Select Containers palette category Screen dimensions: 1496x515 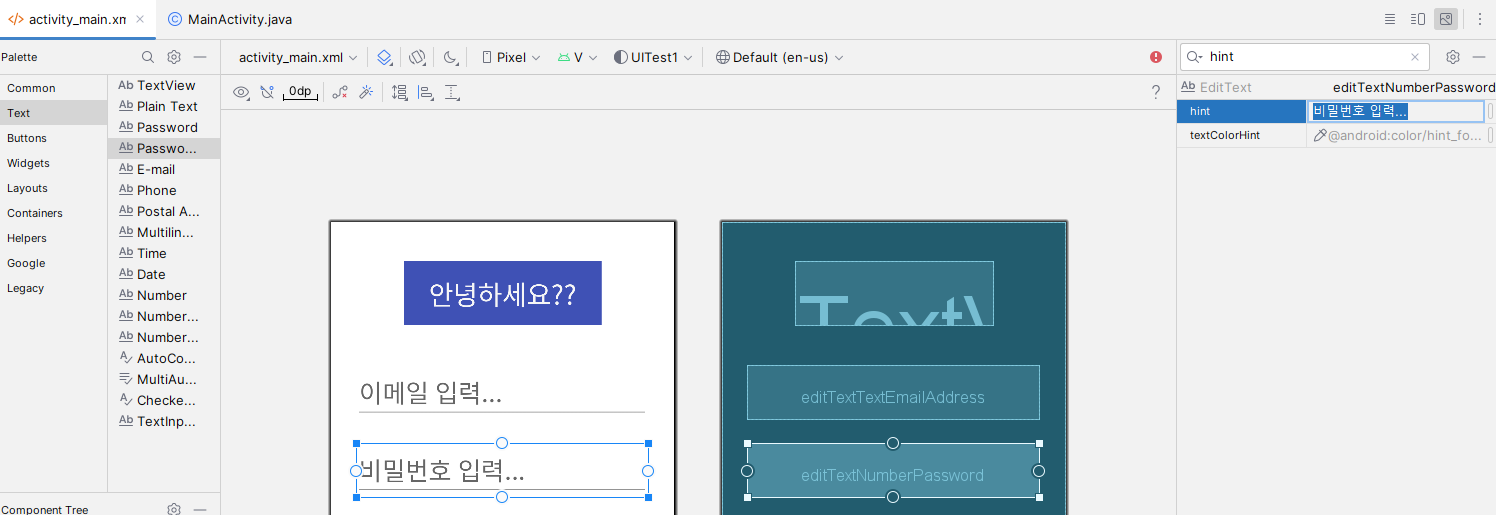(54, 213)
